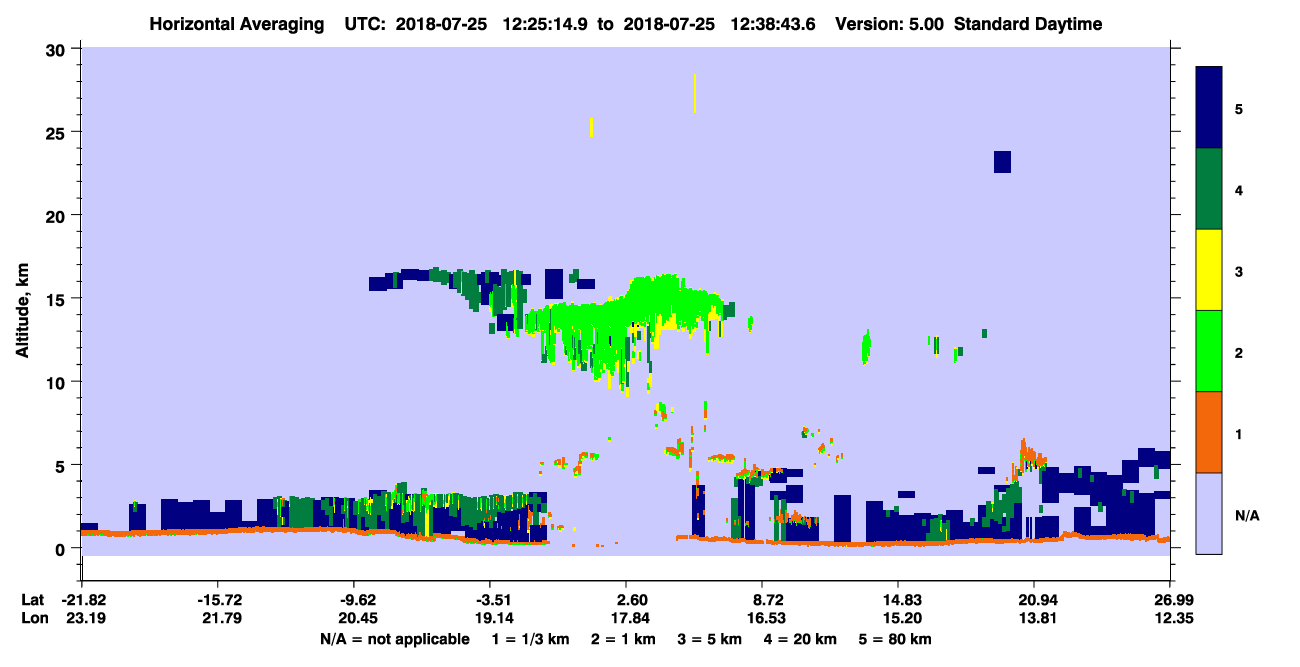
Task: Click the tall yellow streak near 27 km altitude
Action: (x=694, y=93)
